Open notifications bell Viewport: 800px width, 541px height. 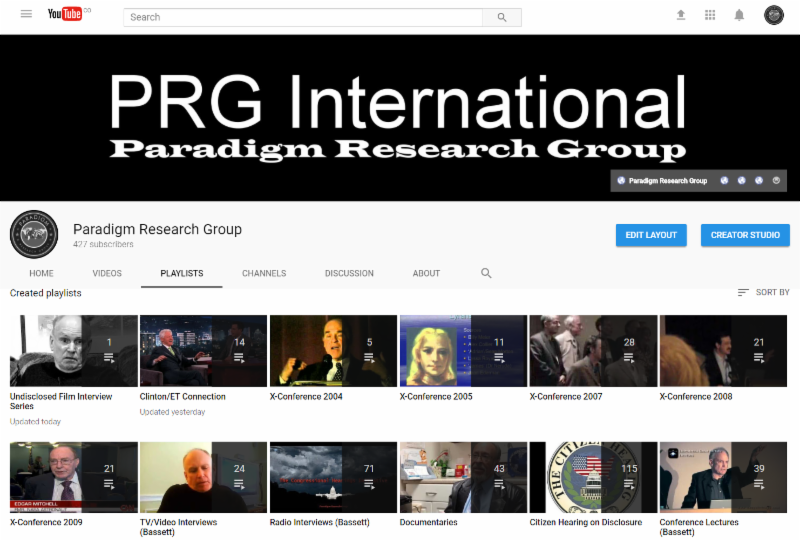(x=739, y=15)
